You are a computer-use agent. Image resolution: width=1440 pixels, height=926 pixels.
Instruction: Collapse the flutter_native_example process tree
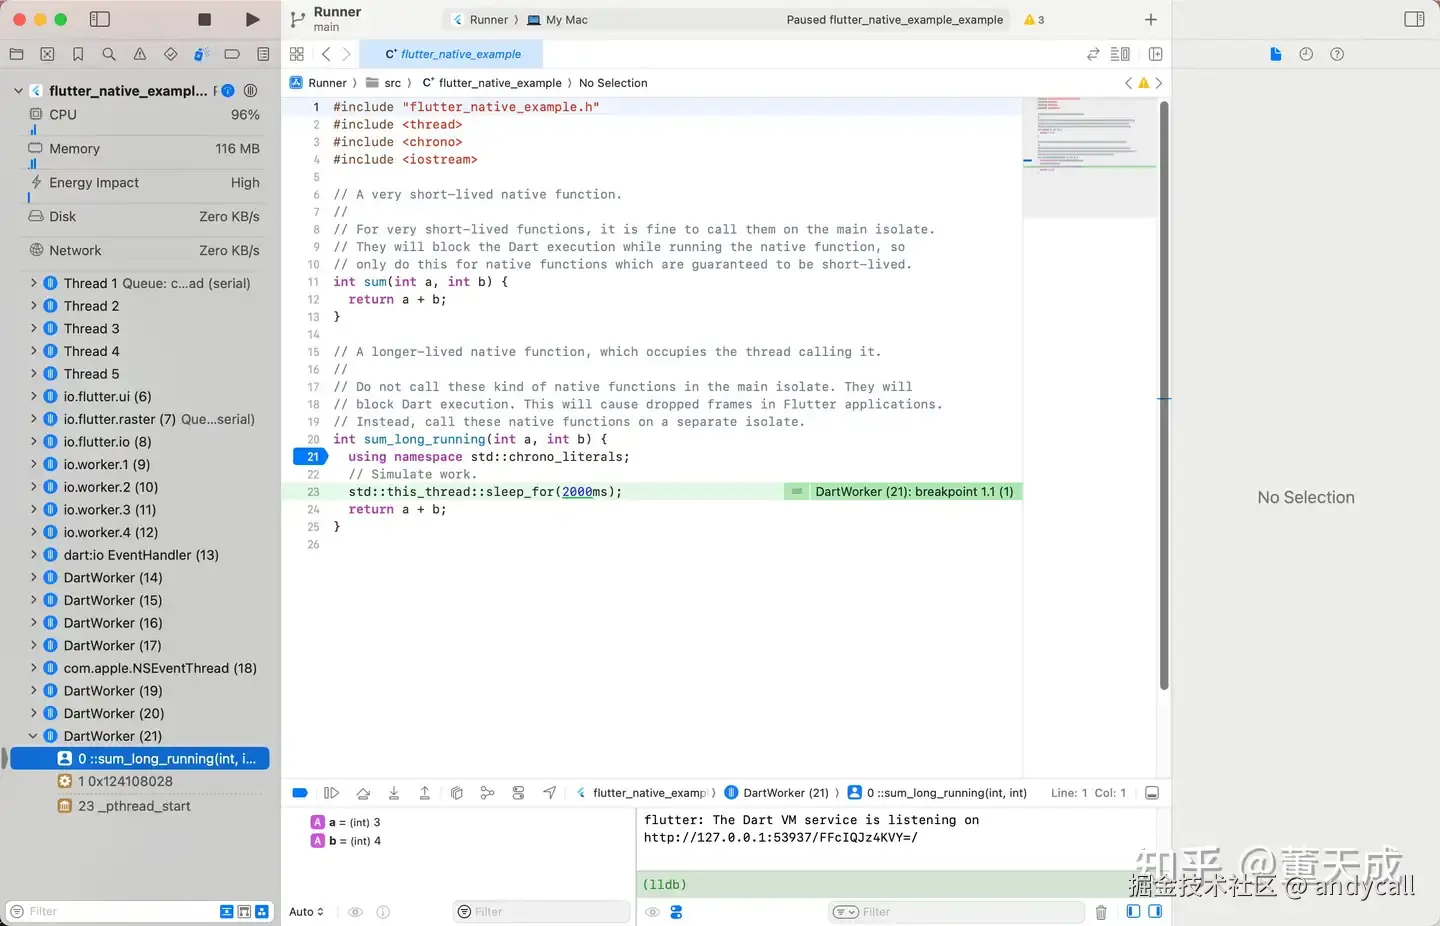pyautogui.click(x=18, y=91)
